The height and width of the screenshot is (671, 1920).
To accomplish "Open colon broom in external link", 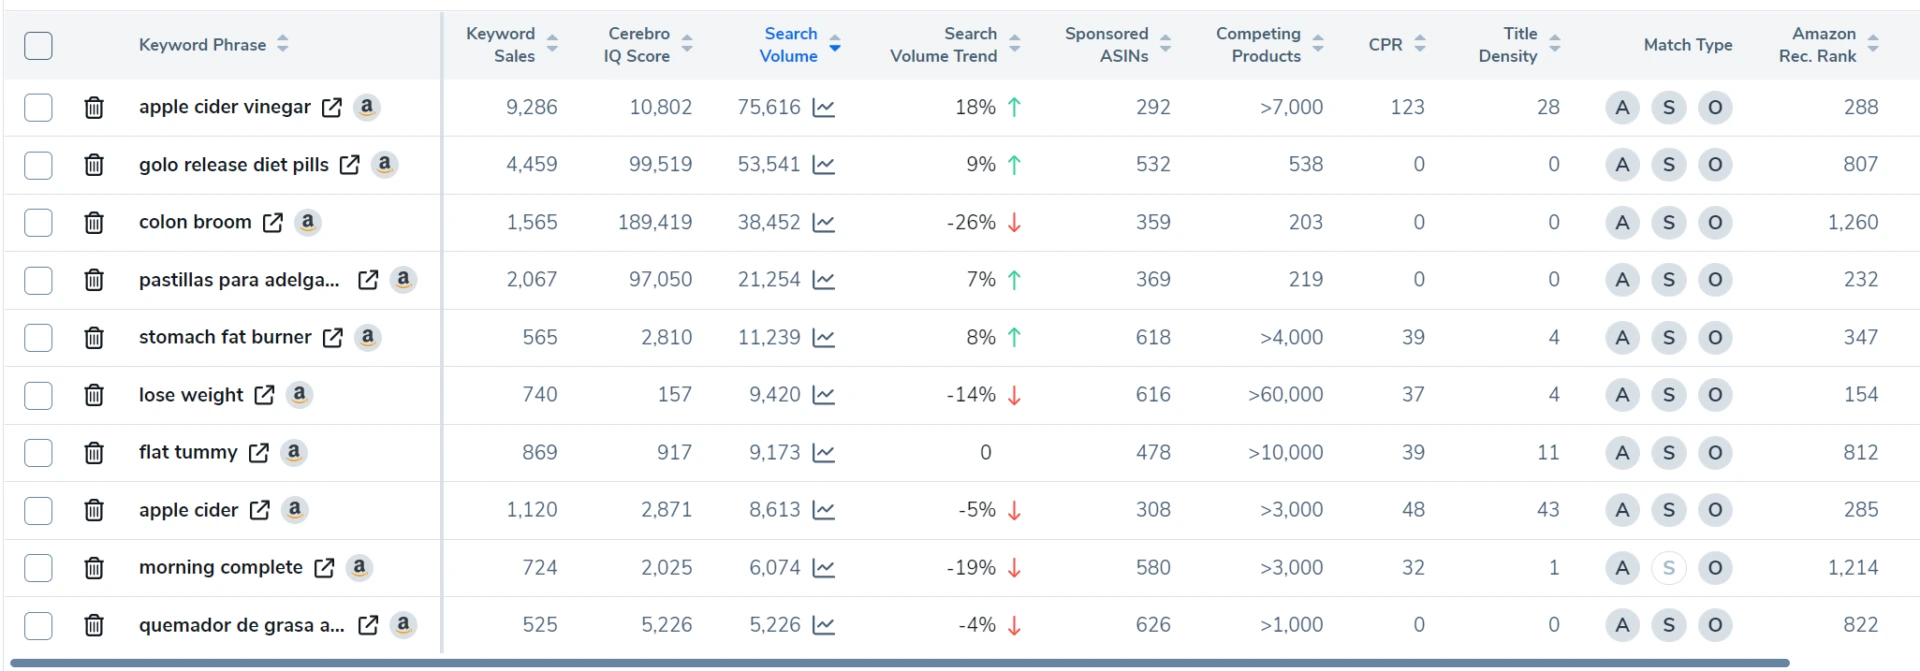I will (273, 223).
